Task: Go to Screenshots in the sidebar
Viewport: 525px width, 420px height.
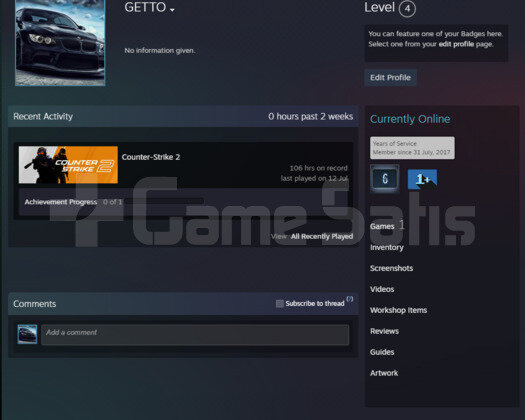Action: [391, 268]
